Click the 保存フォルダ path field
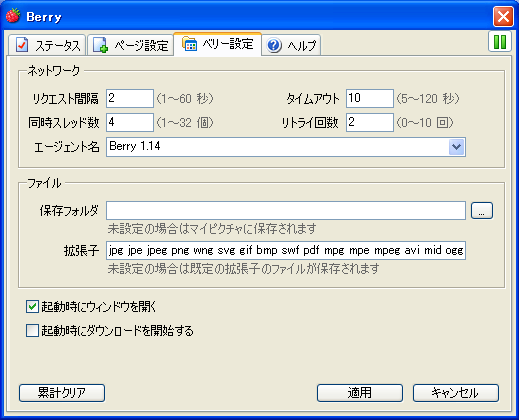This screenshot has height=420, width=519. click(286, 210)
